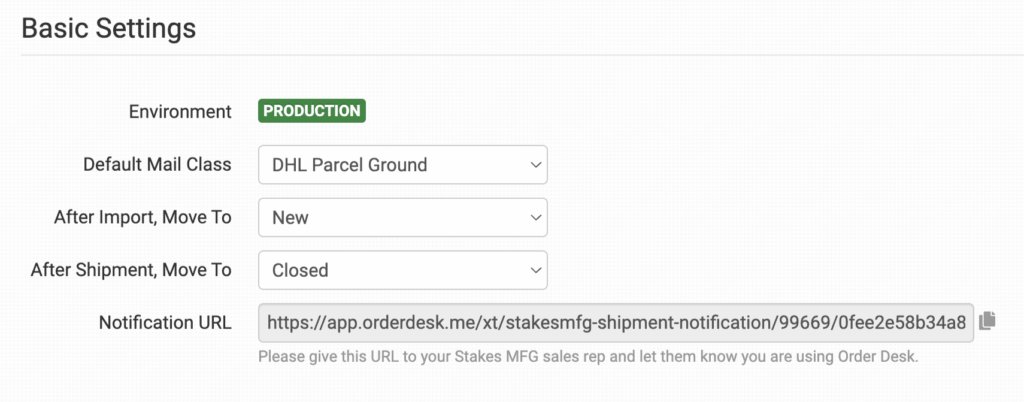Click the selected DHL Parcel Ground text

pos(350,165)
